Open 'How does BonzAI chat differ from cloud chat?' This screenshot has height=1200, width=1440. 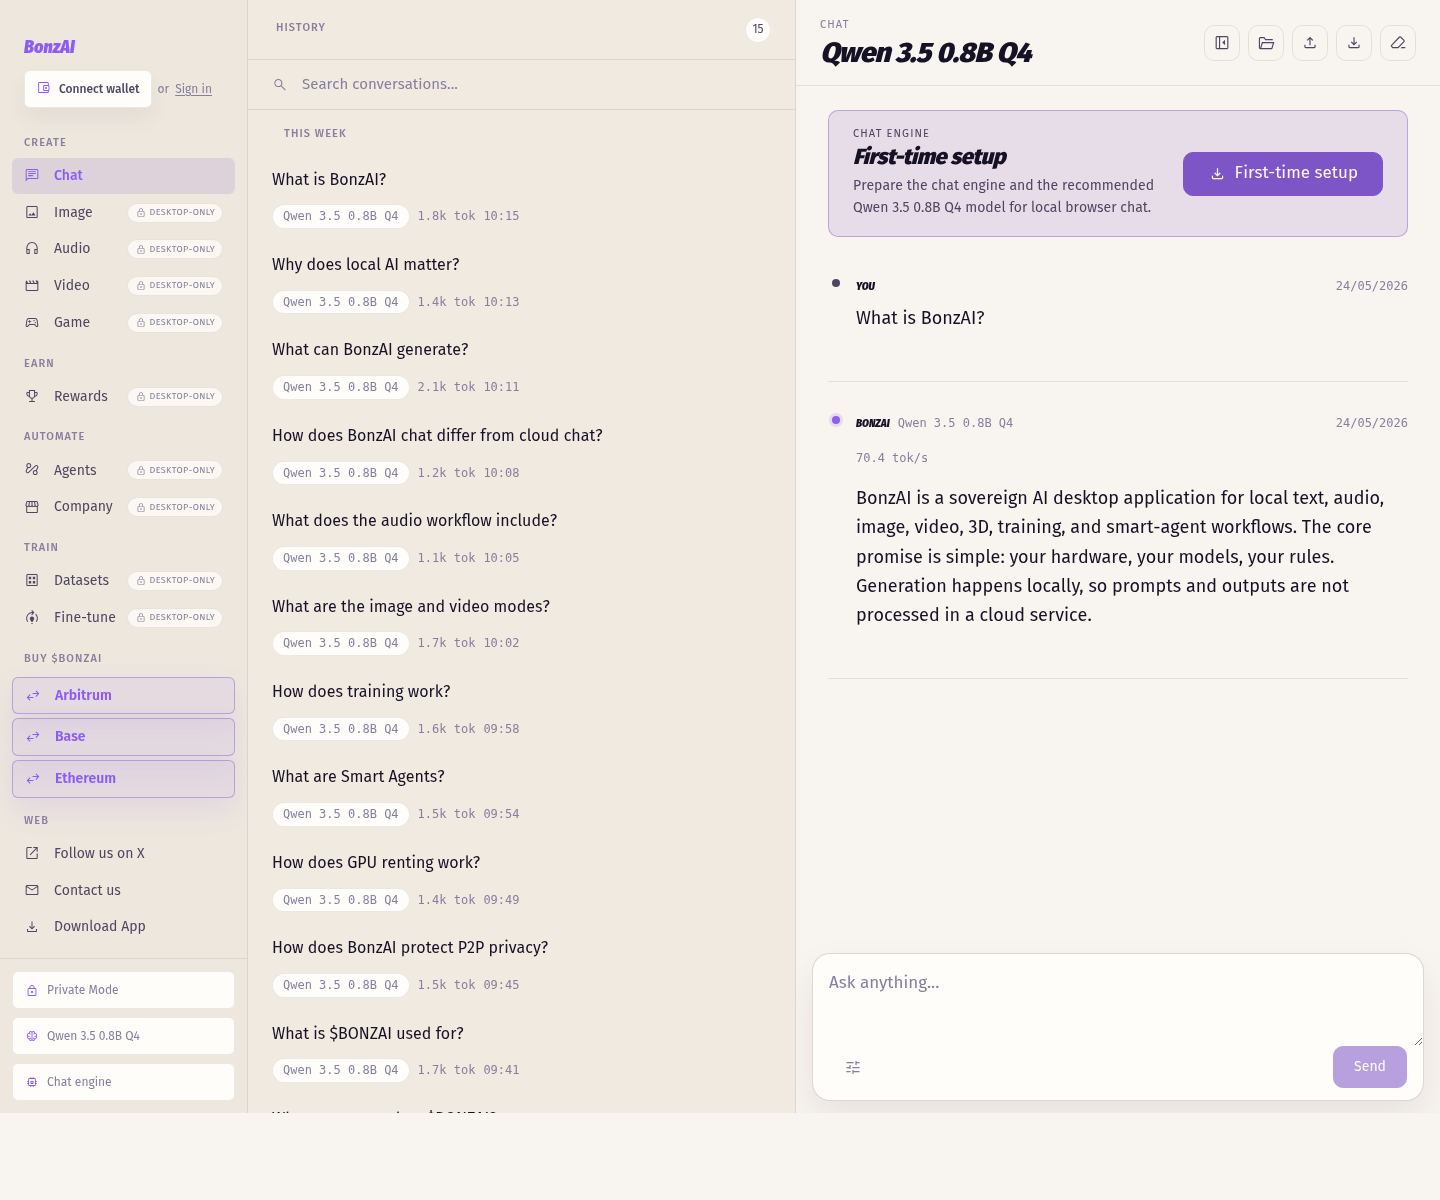(x=521, y=453)
